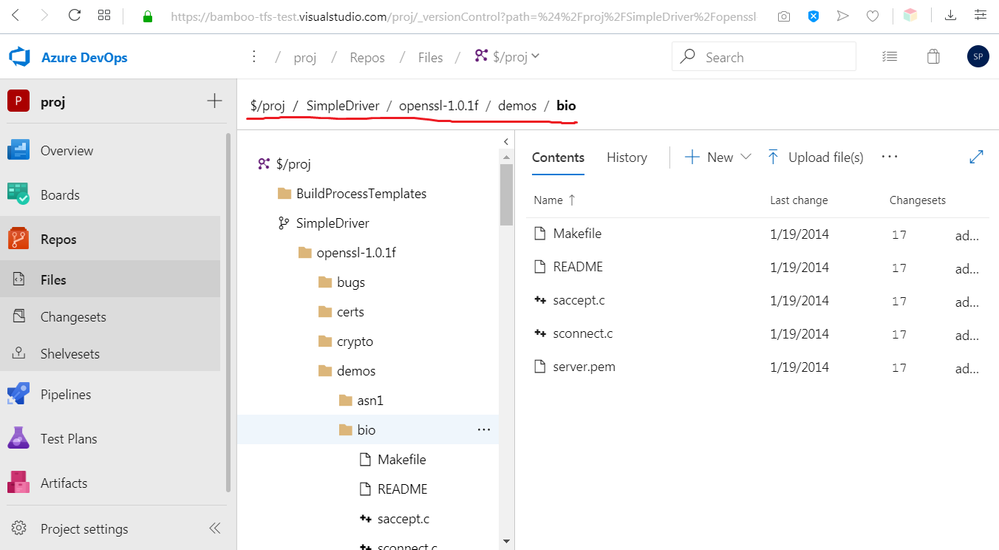Take a snapshot with the camera icon

pyautogui.click(x=784, y=17)
